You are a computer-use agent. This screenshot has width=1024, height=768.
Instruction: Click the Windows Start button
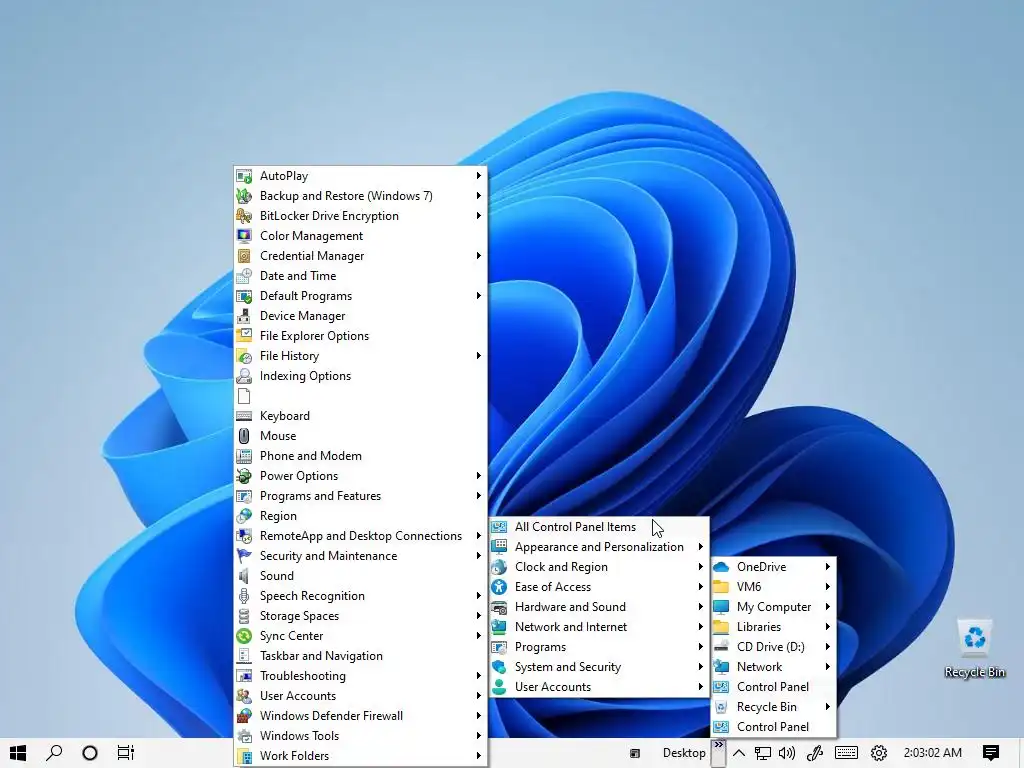18,753
